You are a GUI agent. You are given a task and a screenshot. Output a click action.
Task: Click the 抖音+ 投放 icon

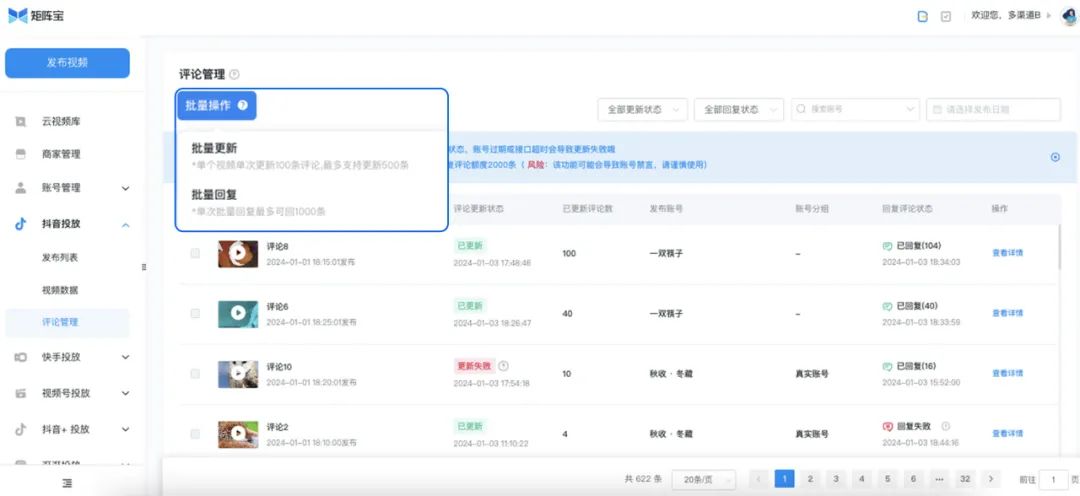[x=21, y=429]
